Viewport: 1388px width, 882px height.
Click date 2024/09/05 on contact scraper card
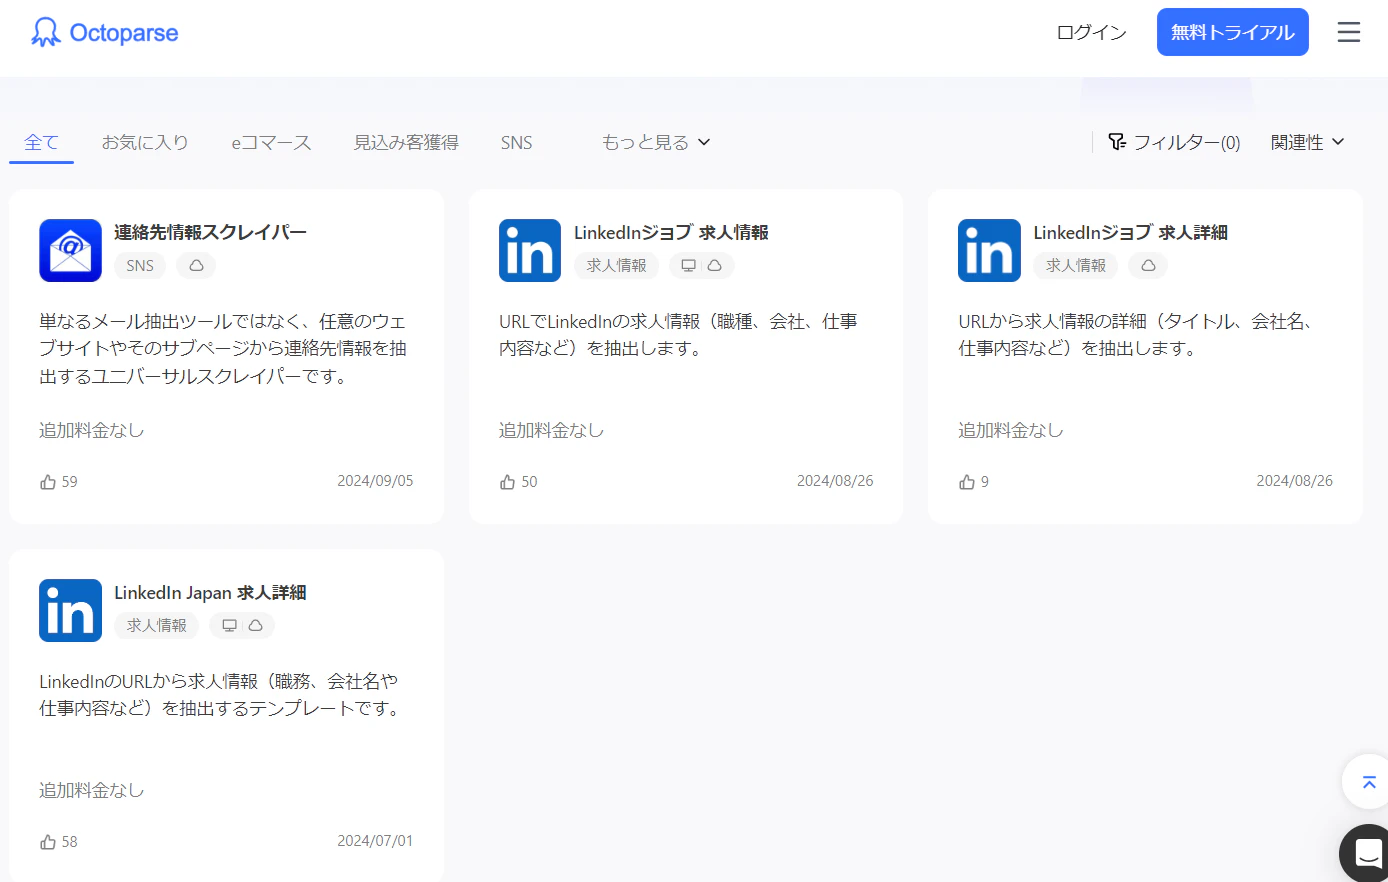point(375,481)
